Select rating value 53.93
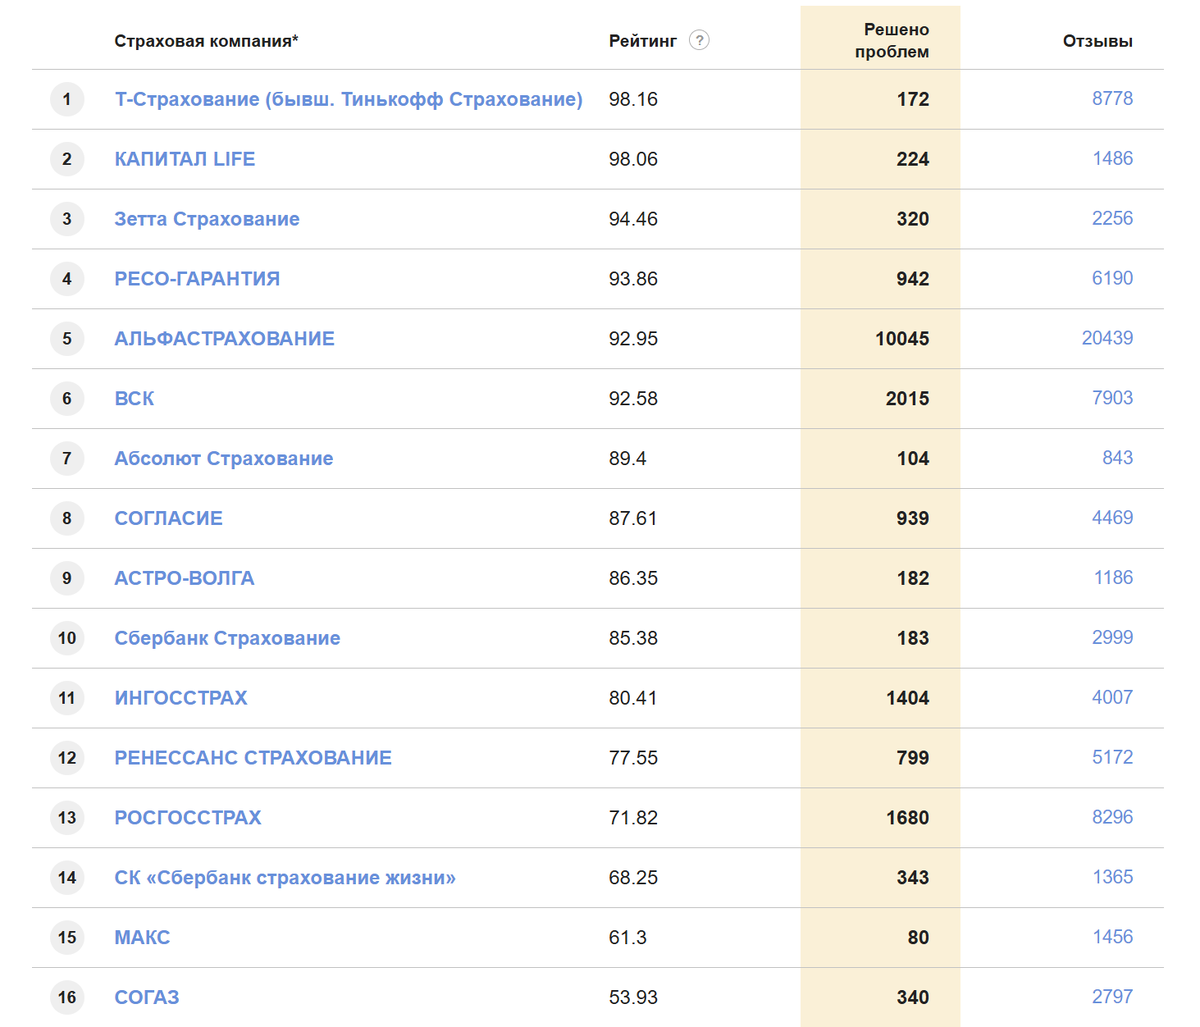The width and height of the screenshot is (1200, 1027). tap(633, 998)
